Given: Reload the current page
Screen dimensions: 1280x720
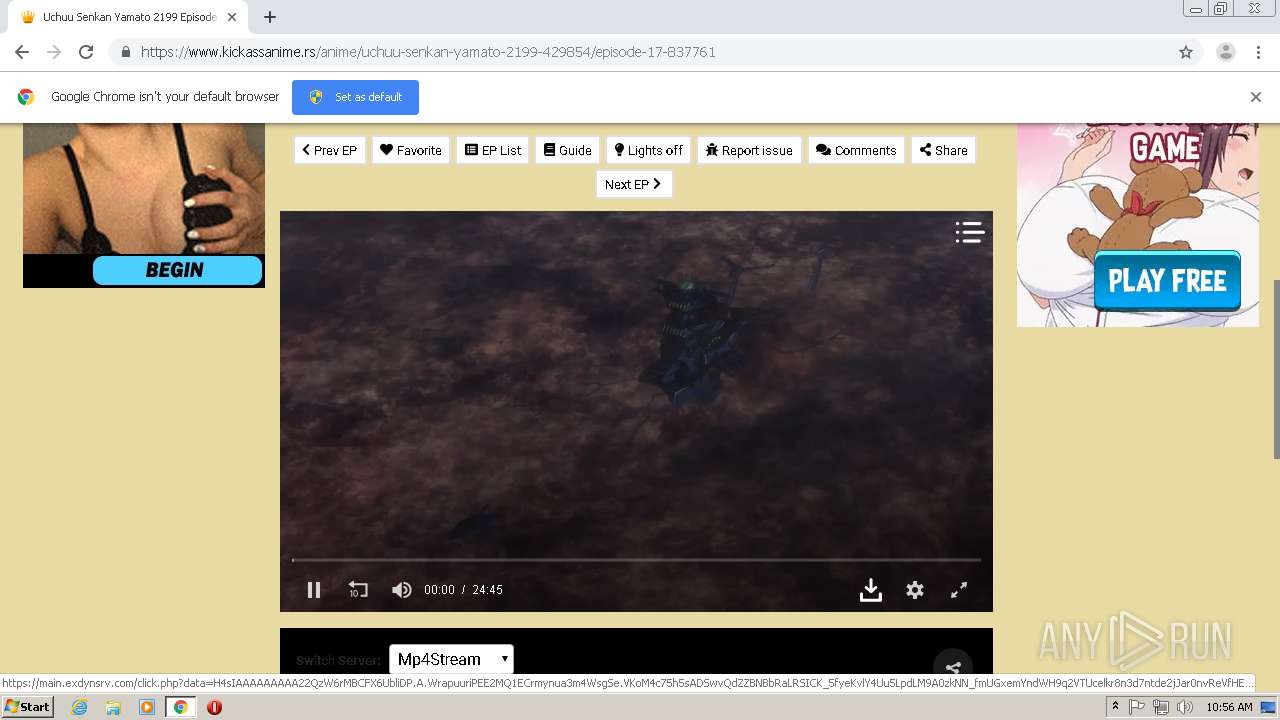Looking at the screenshot, I should click(x=86, y=52).
